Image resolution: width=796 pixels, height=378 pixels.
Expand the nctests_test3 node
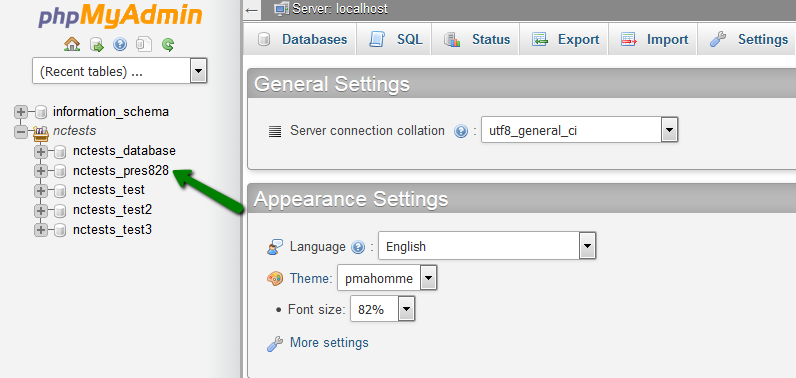tap(41, 230)
